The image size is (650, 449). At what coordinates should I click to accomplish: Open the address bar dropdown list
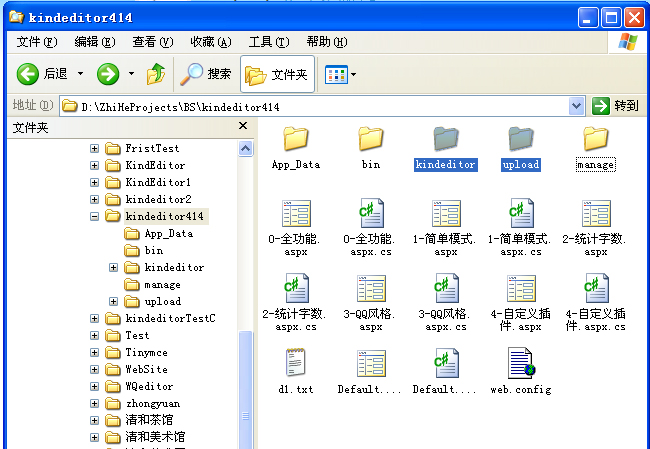(x=576, y=106)
